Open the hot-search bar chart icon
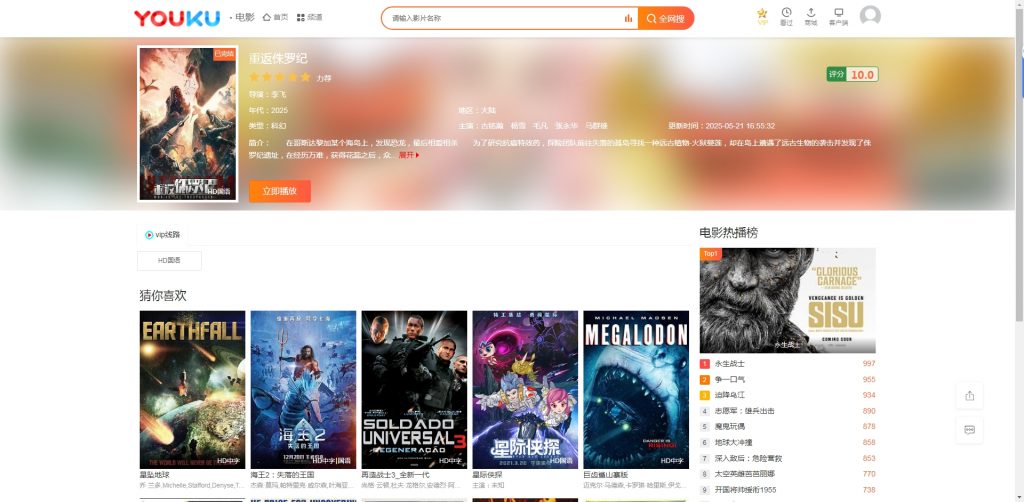 point(628,18)
